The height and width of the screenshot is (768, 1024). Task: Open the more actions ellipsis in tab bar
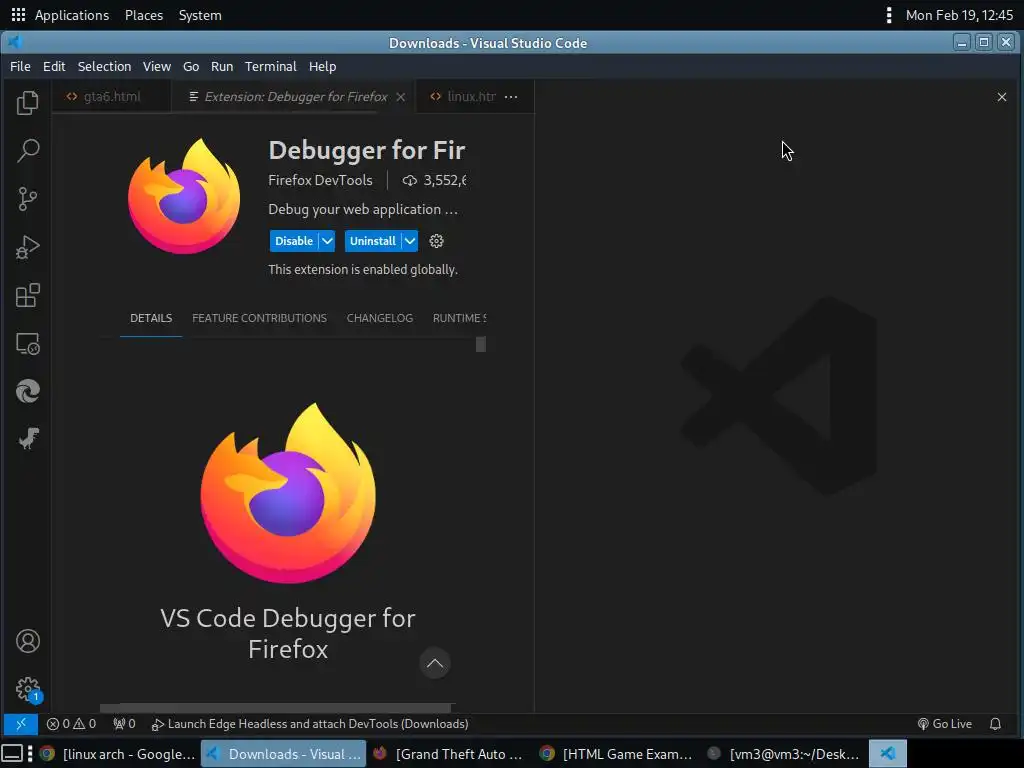pos(511,97)
